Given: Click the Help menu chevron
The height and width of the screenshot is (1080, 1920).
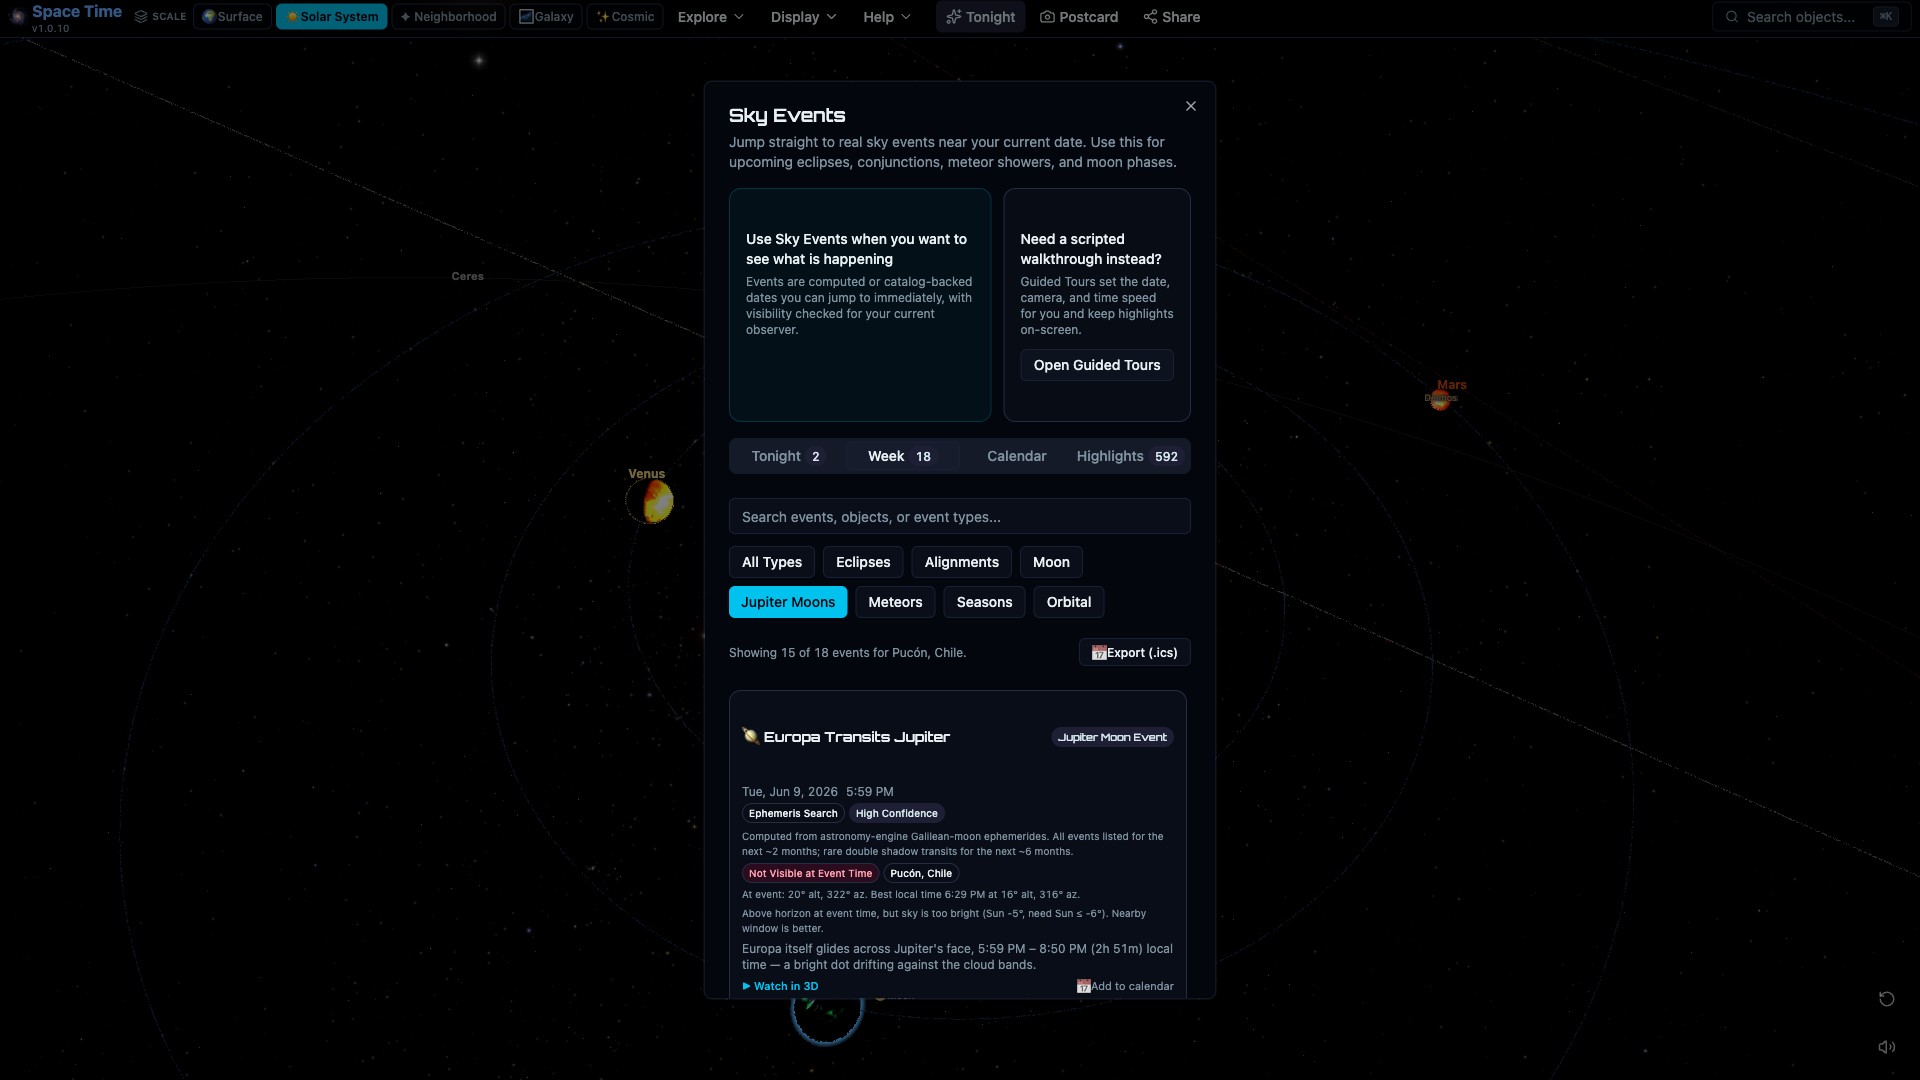Looking at the screenshot, I should 906,17.
